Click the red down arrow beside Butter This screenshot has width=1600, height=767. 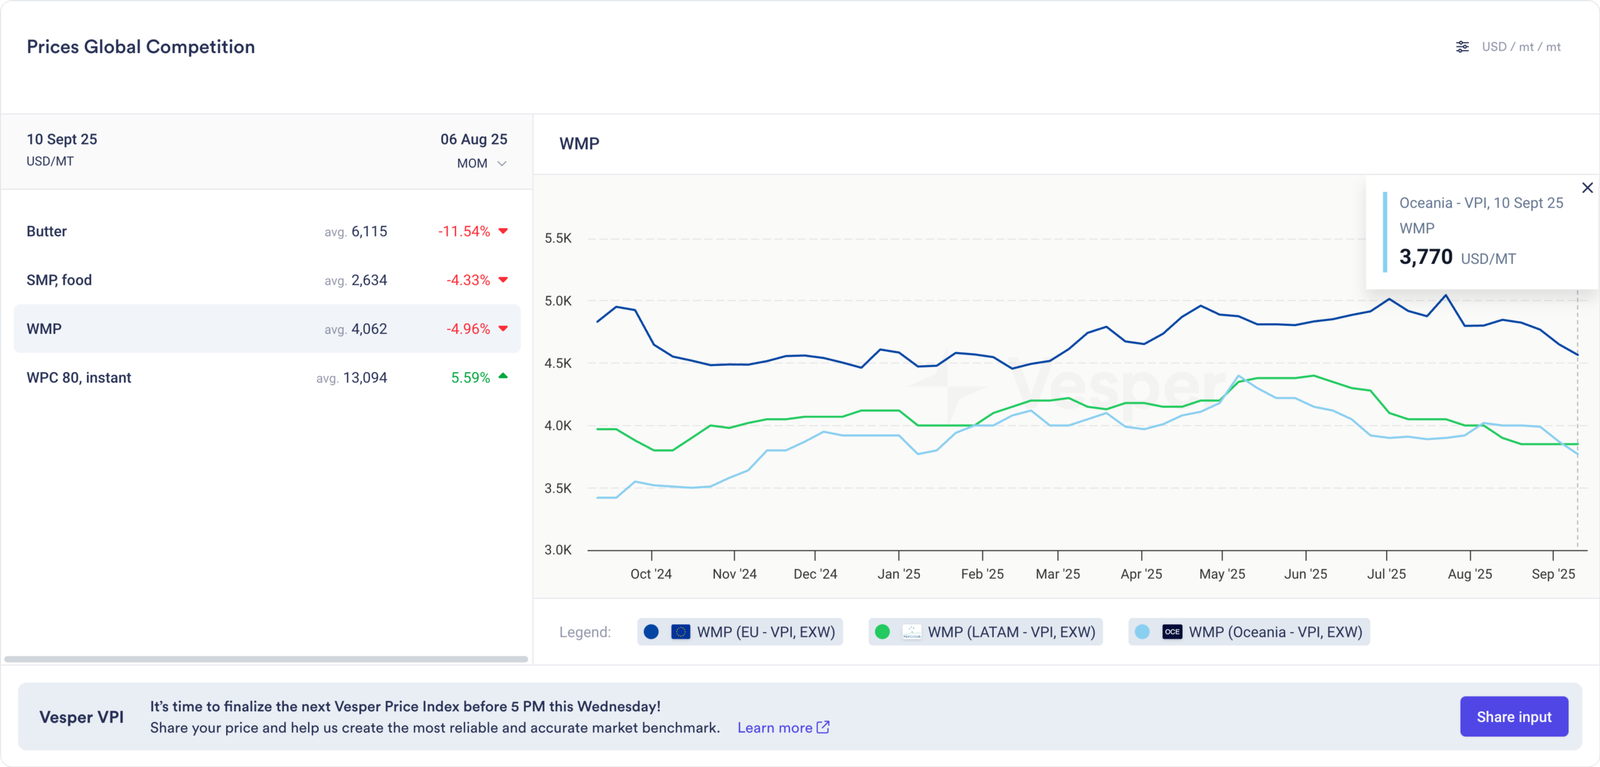[x=503, y=231]
